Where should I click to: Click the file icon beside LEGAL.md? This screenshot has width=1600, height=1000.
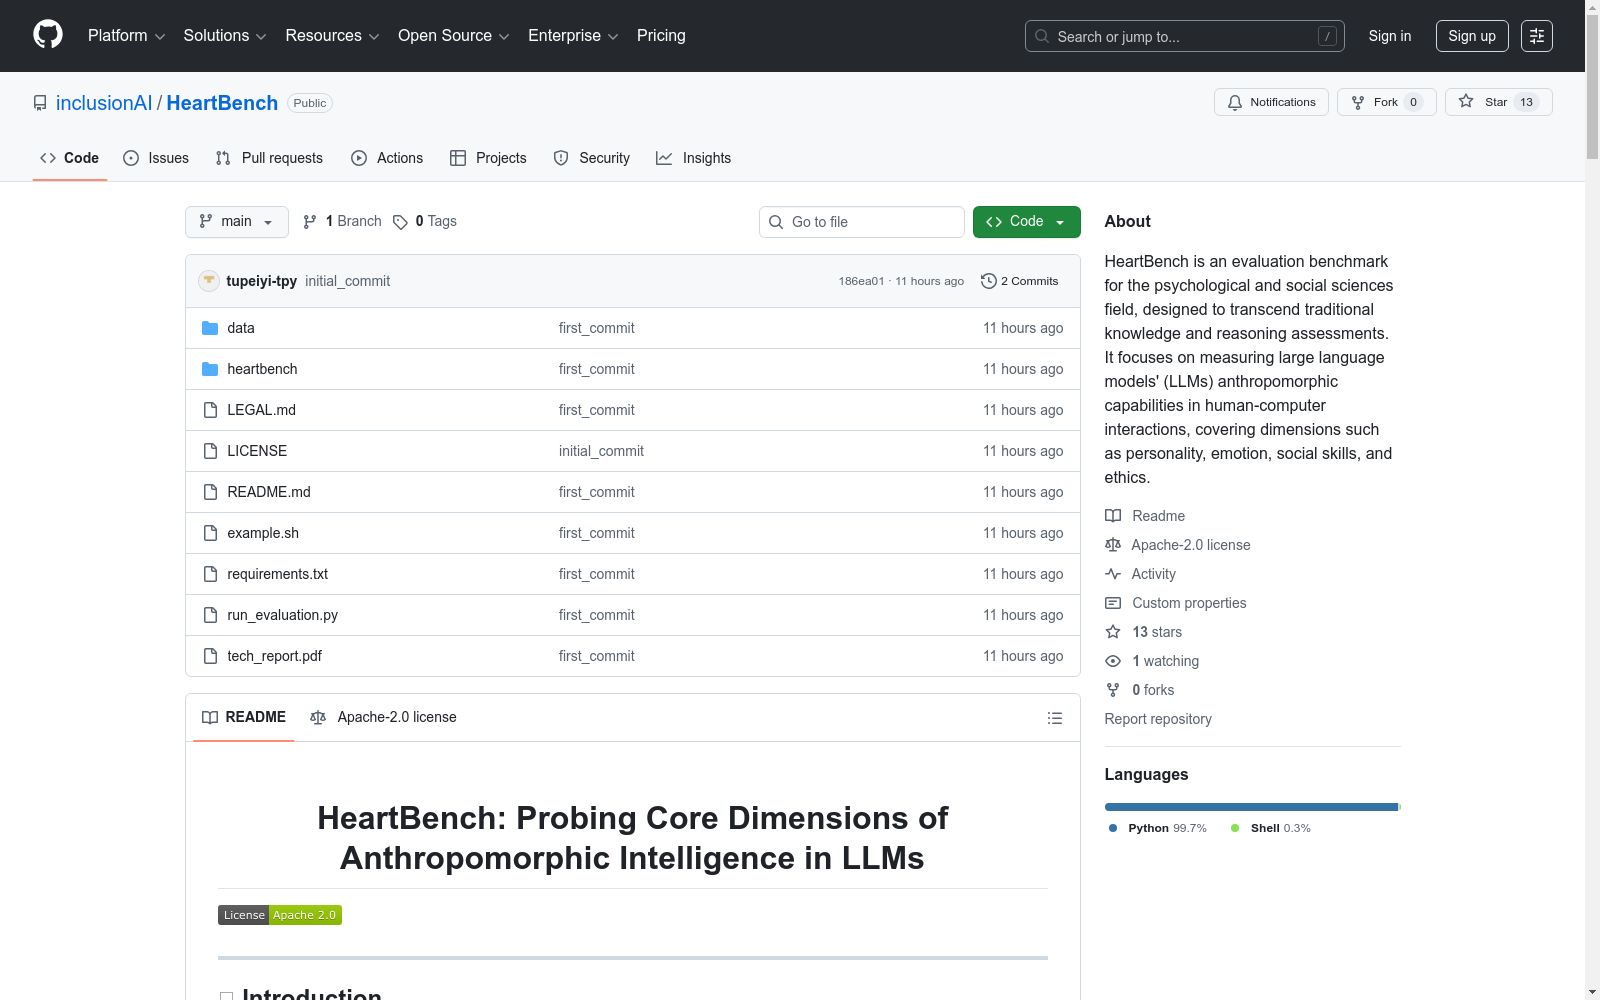point(210,410)
